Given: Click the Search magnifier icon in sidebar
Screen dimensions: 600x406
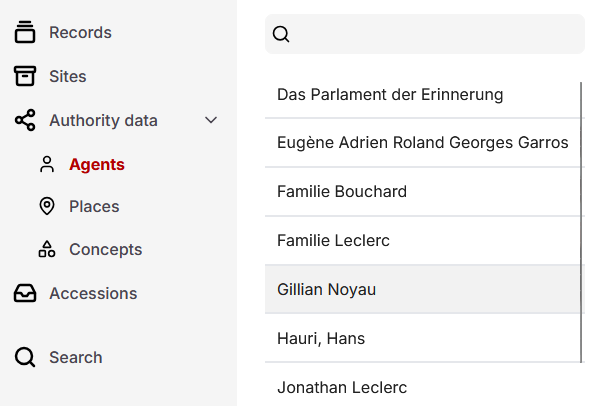Looking at the screenshot, I should [x=25, y=357].
